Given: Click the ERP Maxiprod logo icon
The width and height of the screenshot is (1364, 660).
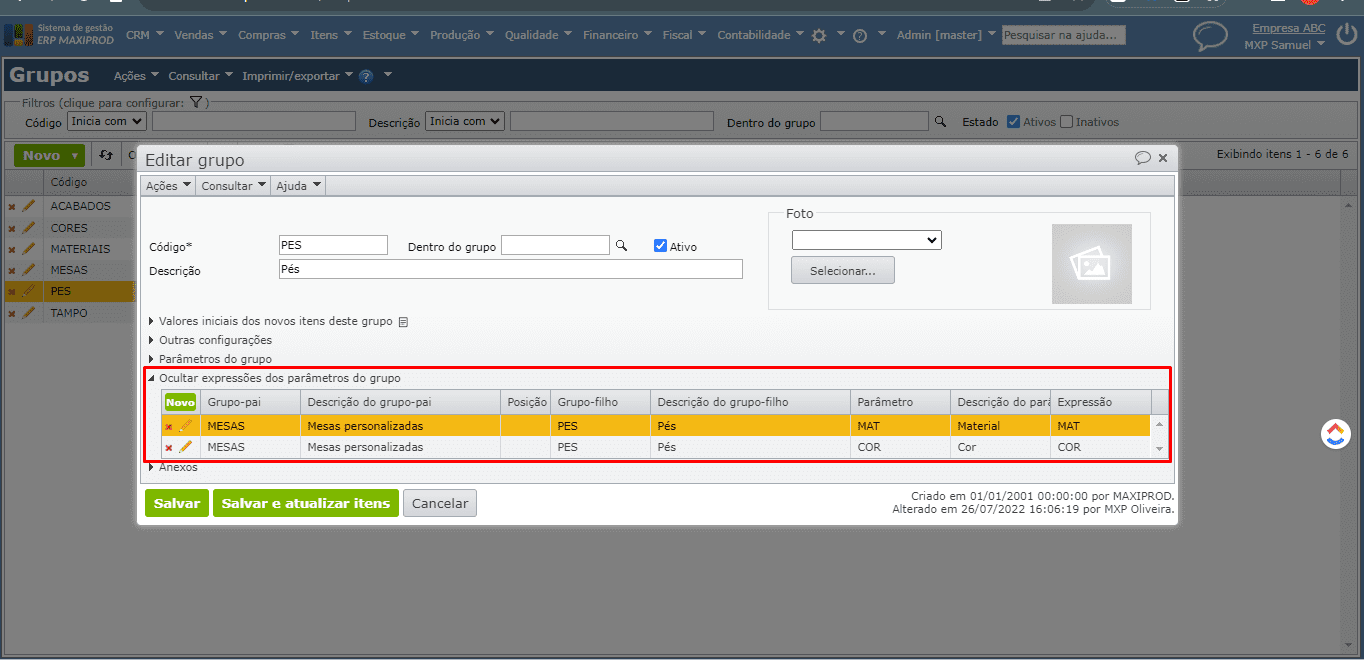Looking at the screenshot, I should pyautogui.click(x=18, y=35).
